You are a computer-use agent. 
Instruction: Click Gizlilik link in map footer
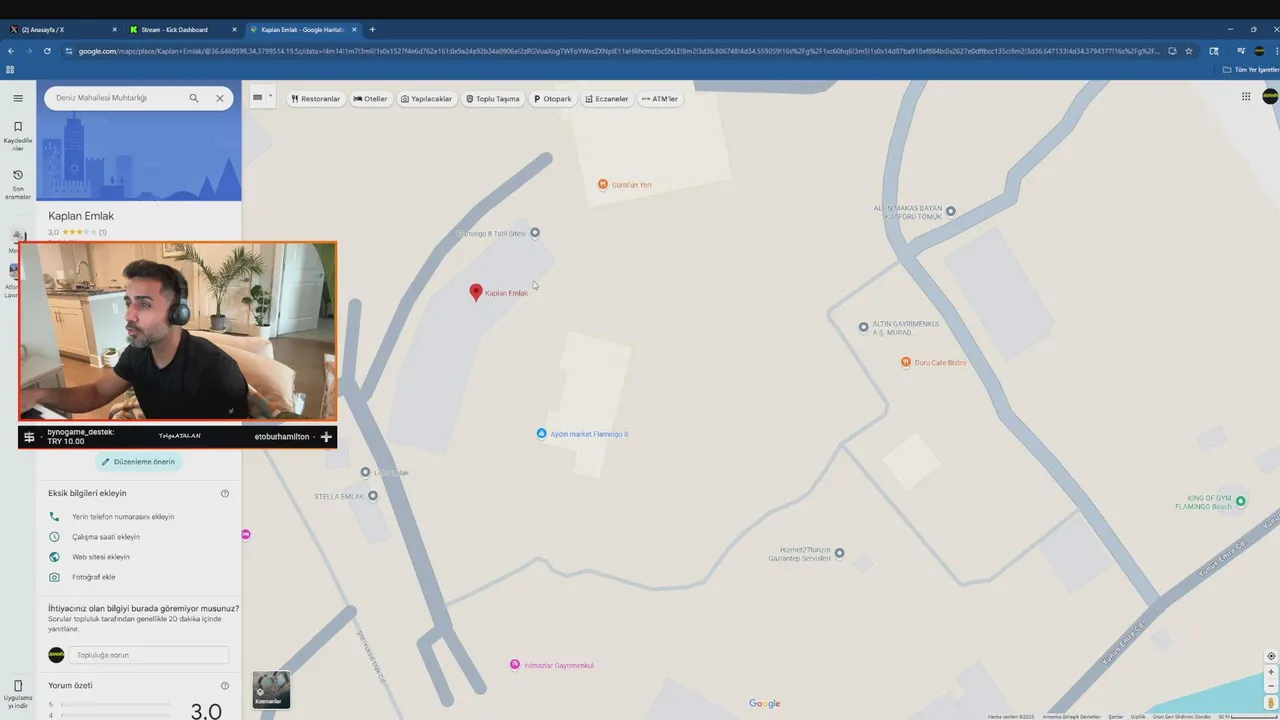pos(1137,716)
